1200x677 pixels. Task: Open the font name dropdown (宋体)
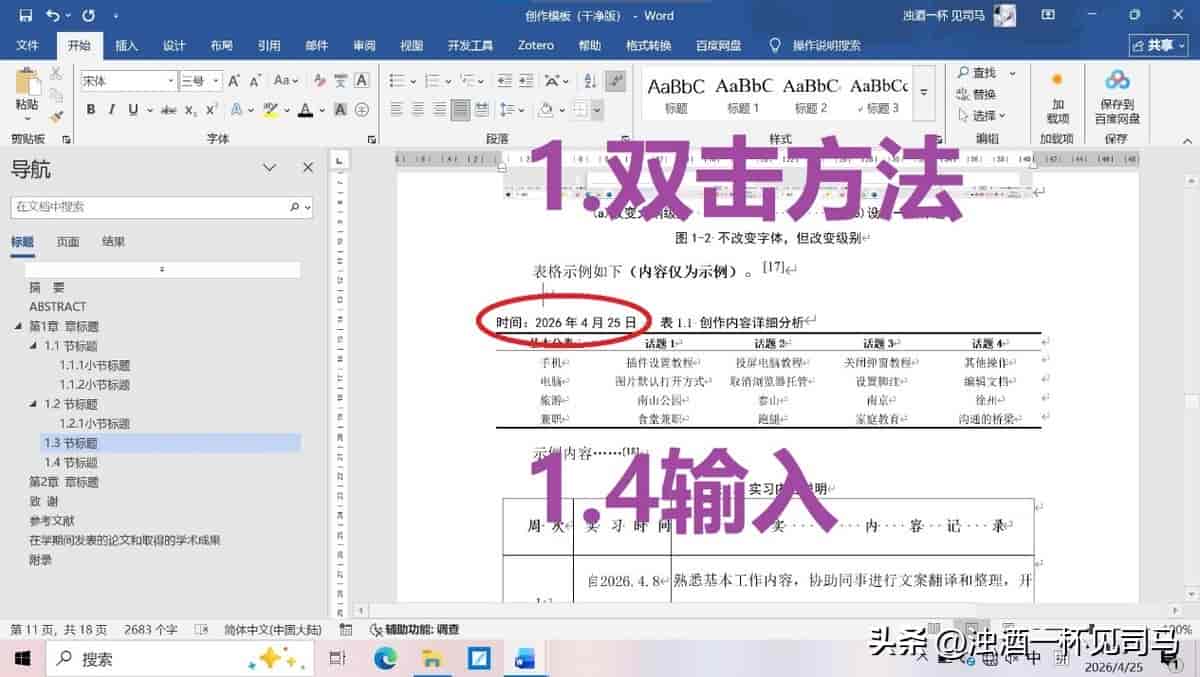click(171, 81)
